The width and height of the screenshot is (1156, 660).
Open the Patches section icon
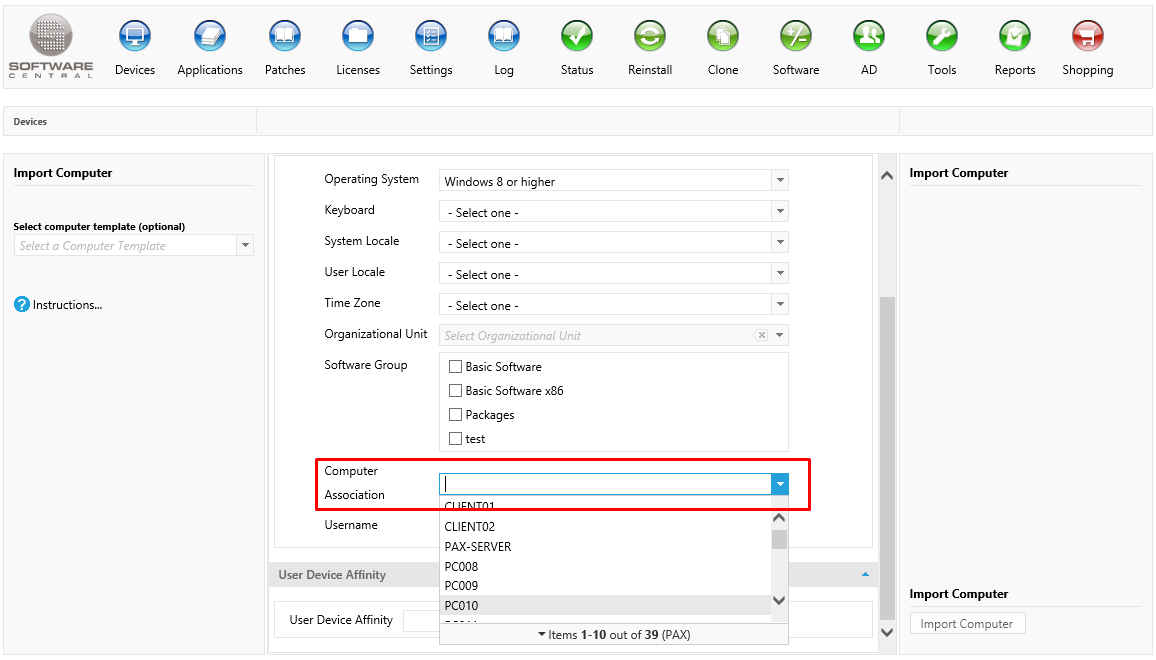(285, 38)
